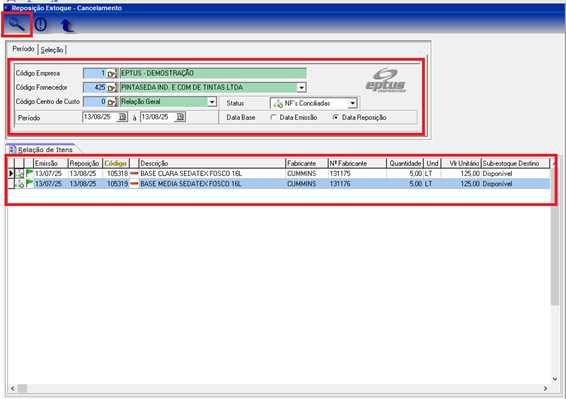
Task: Expand the fornecedor PINTASEDA dropdown
Action: (x=301, y=87)
